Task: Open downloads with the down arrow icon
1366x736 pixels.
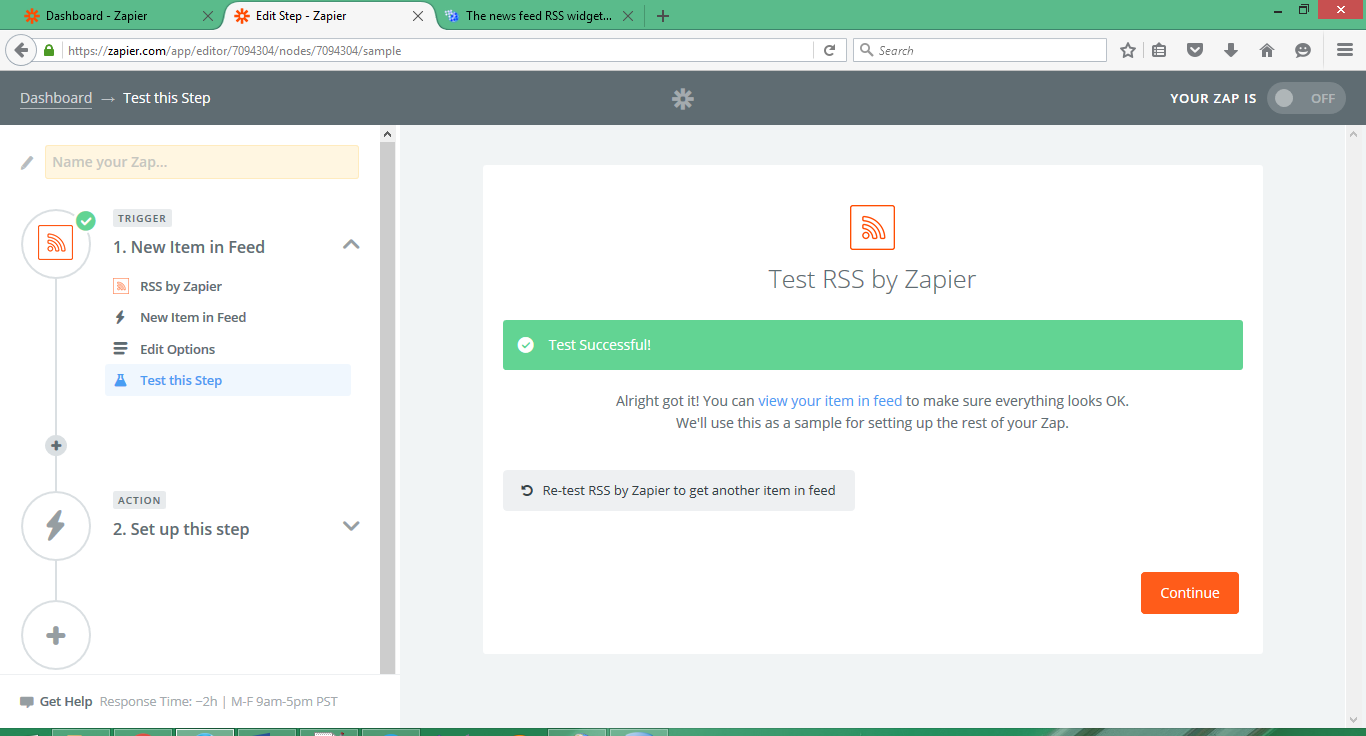Action: (1231, 50)
